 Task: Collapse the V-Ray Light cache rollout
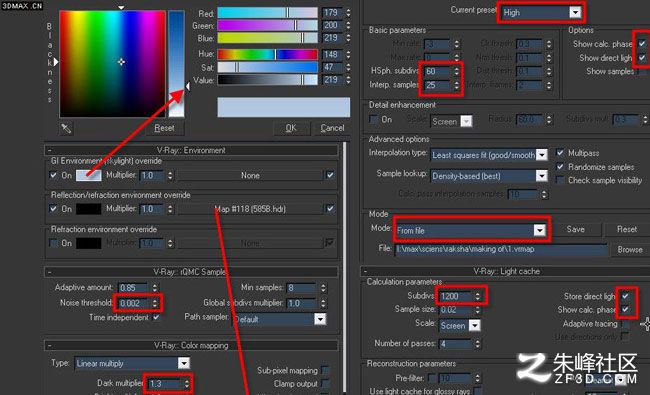(x=365, y=271)
